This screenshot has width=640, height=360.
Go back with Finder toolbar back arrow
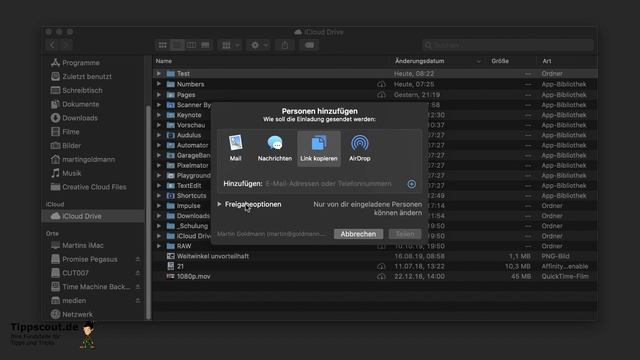click(52, 45)
